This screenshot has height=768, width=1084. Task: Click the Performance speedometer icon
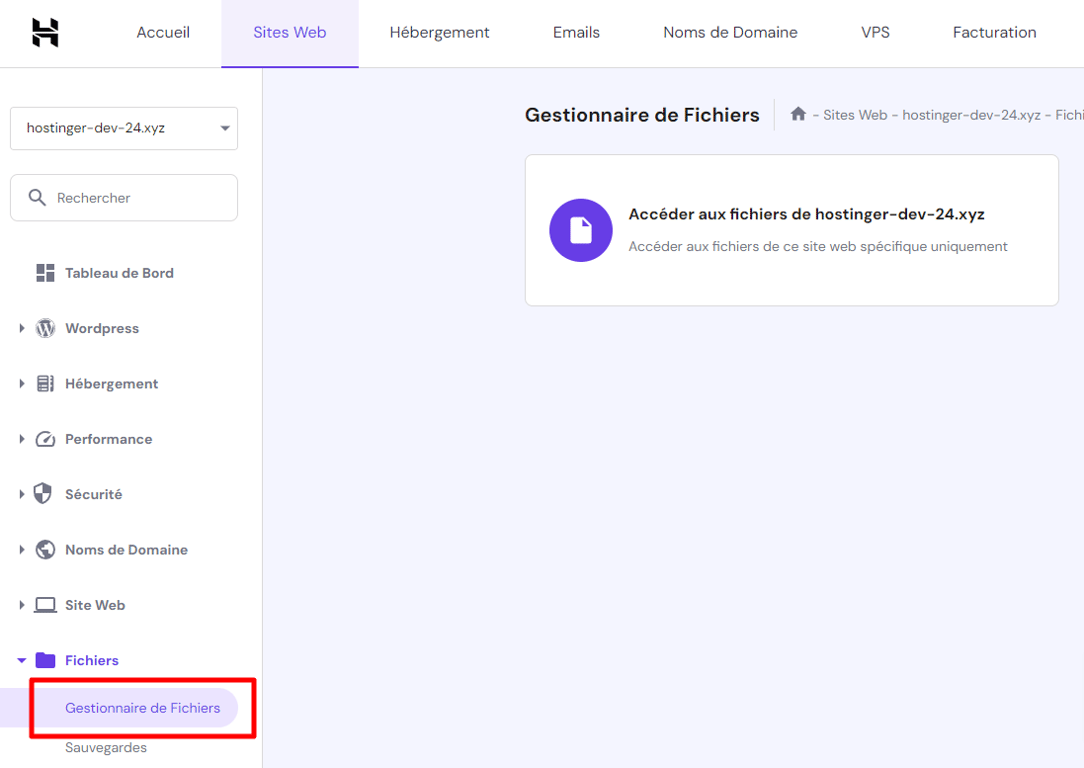45,438
